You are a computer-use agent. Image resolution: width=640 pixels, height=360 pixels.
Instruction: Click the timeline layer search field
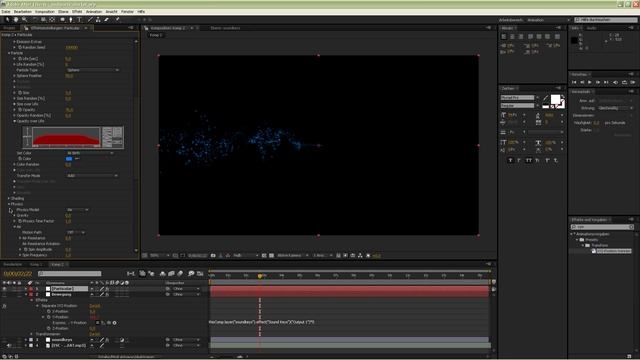[x=69, y=273]
